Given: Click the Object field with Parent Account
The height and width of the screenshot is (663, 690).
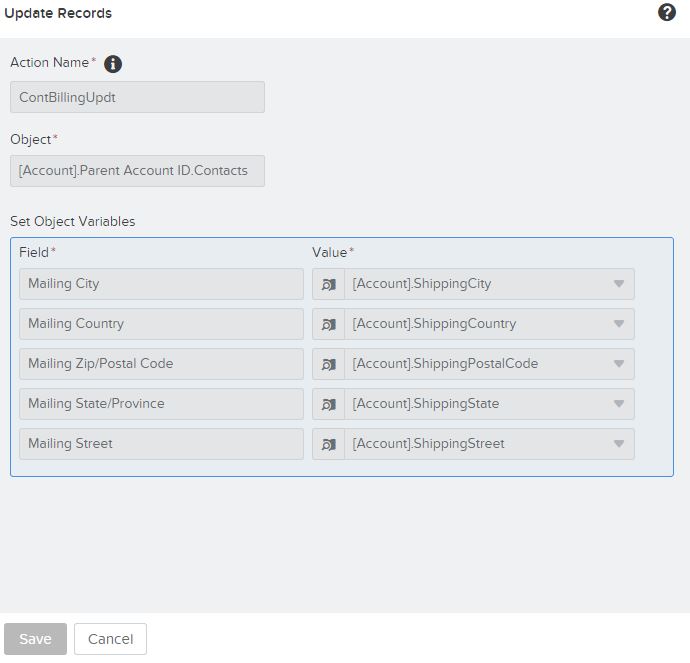Looking at the screenshot, I should pyautogui.click(x=137, y=171).
